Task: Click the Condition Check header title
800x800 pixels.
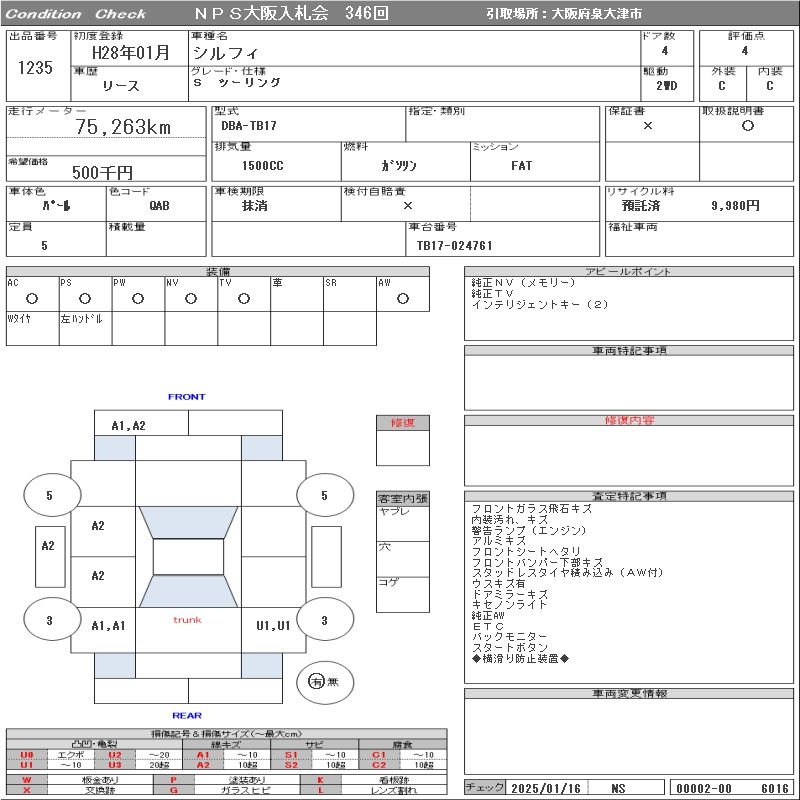Action: [x=76, y=14]
